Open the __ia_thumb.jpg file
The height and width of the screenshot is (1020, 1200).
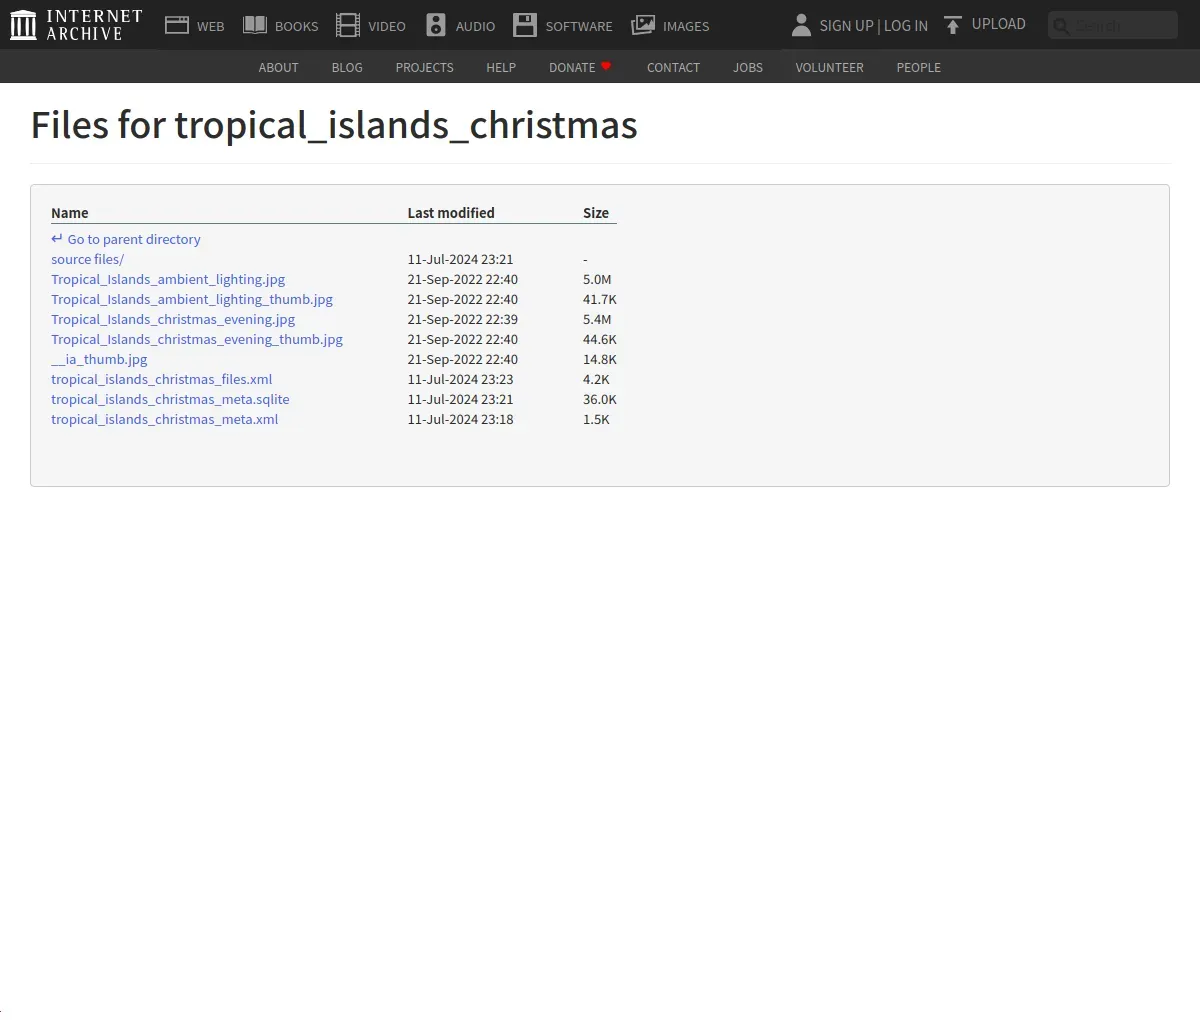pos(99,359)
